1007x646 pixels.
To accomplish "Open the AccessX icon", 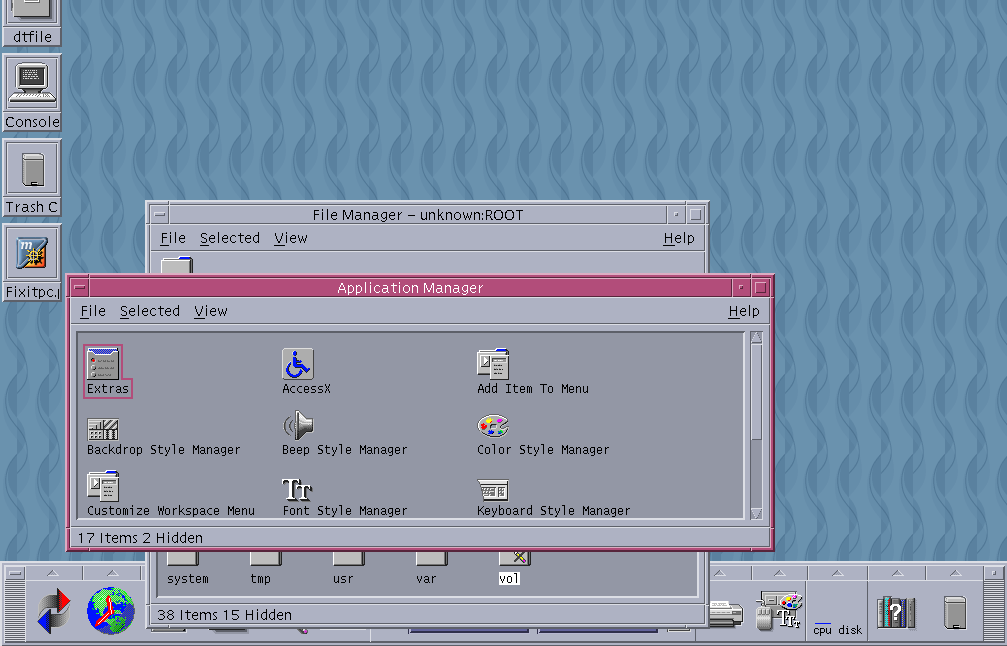I will click(298, 363).
